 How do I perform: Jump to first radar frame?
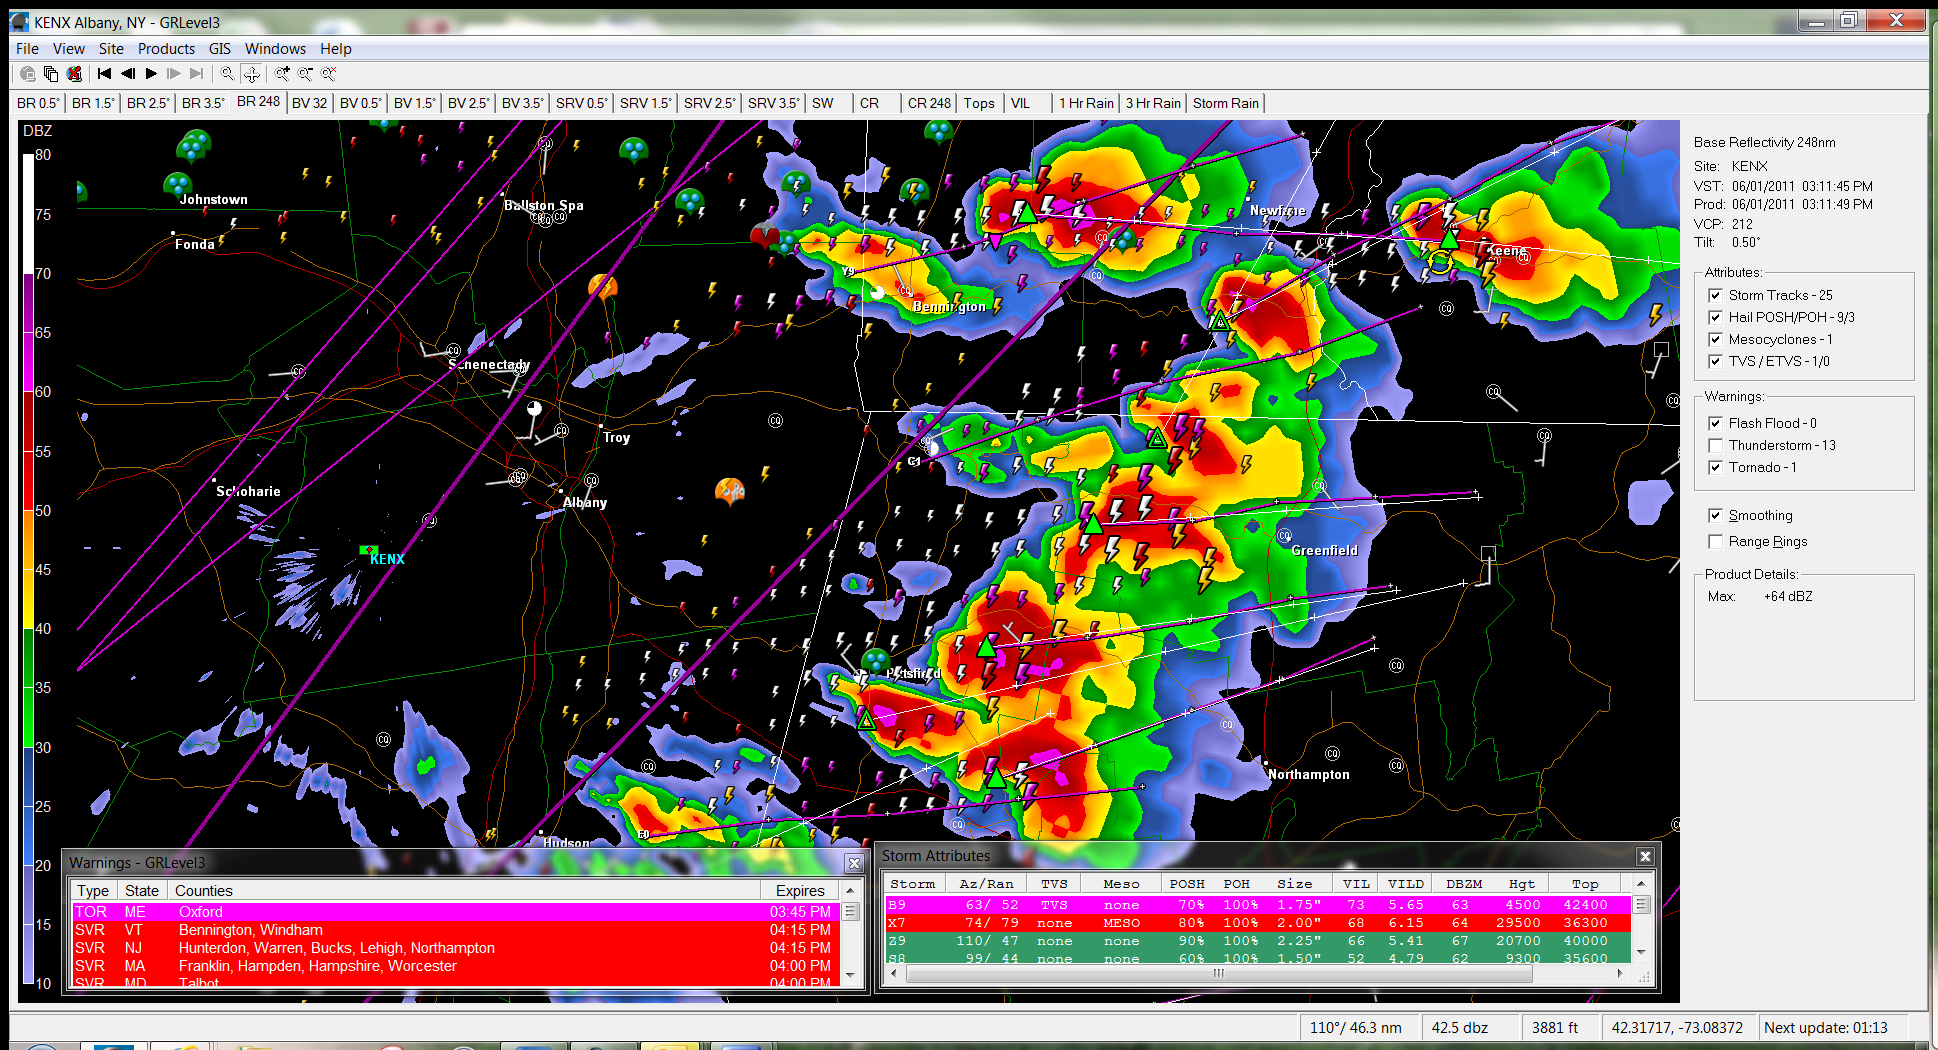[104, 74]
